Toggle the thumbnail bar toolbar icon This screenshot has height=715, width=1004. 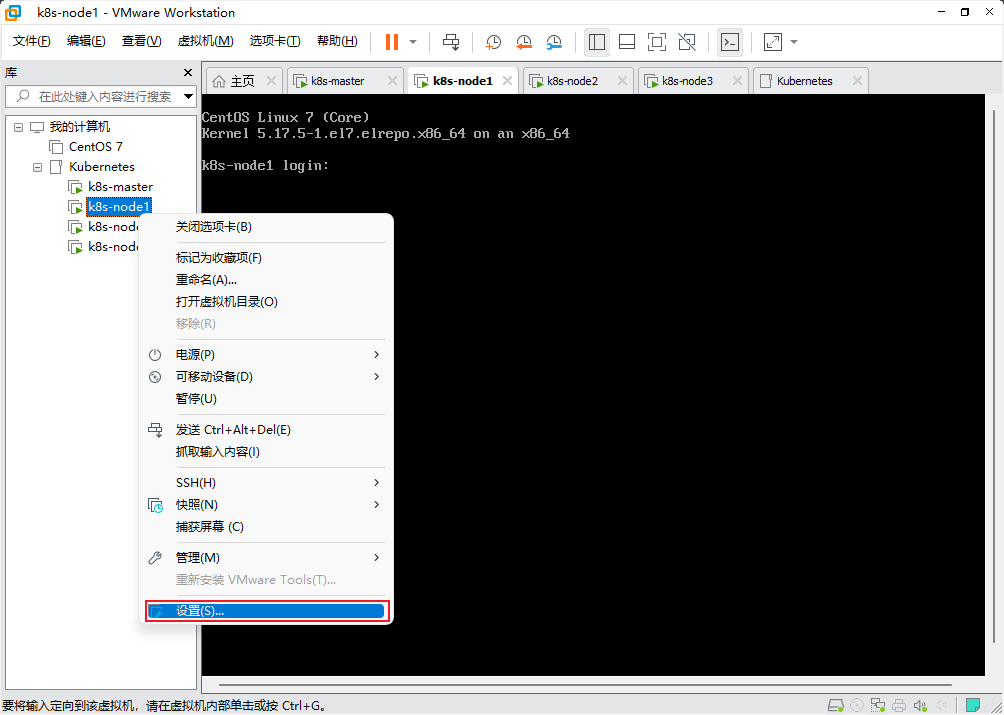pos(627,42)
